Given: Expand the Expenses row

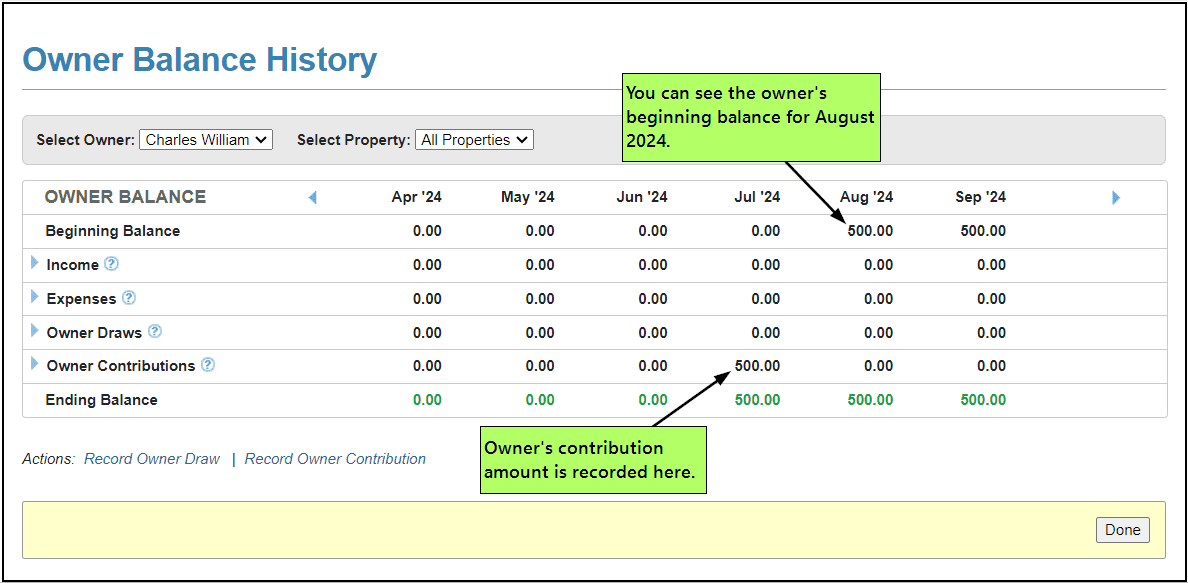Looking at the screenshot, I should 35,297.
